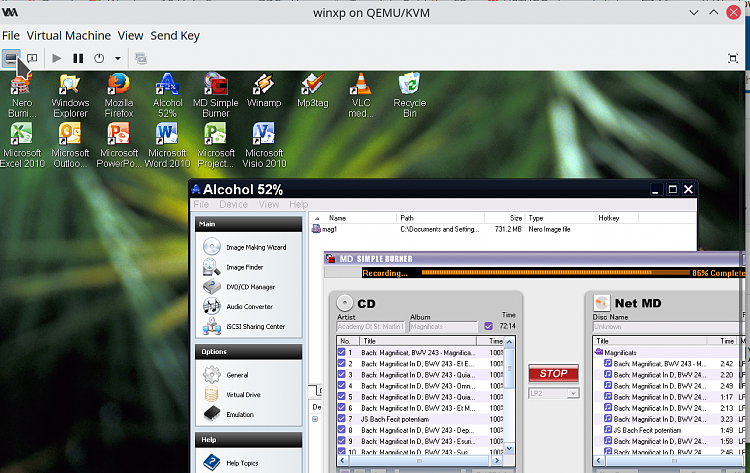Uncheck CD track 1 checkbox

point(342,352)
